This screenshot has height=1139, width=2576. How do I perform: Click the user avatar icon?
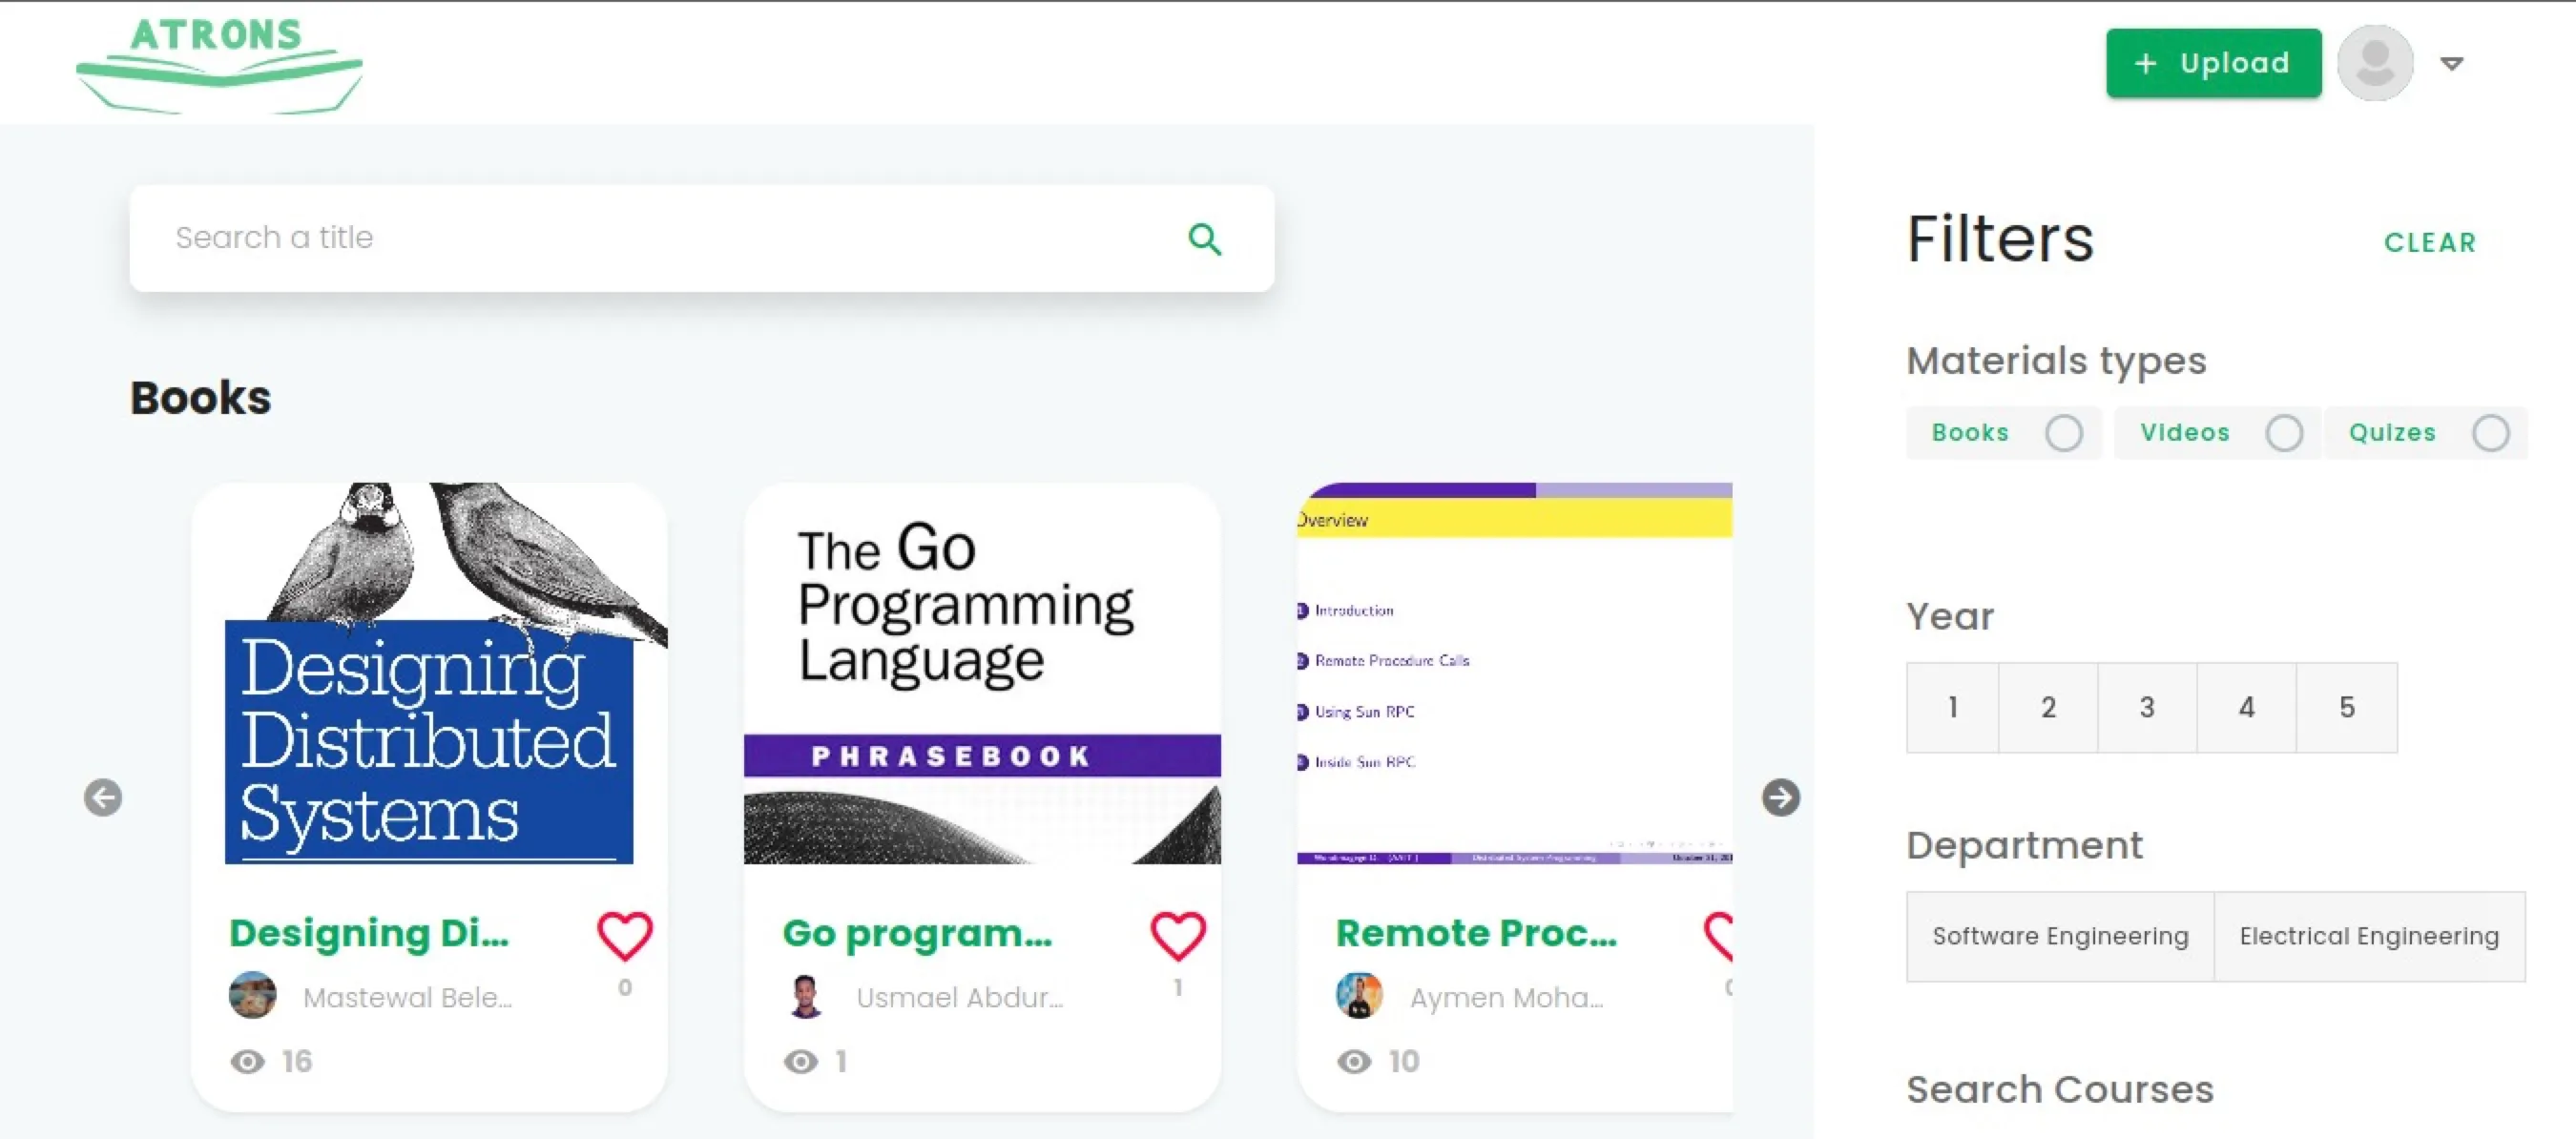point(2375,63)
